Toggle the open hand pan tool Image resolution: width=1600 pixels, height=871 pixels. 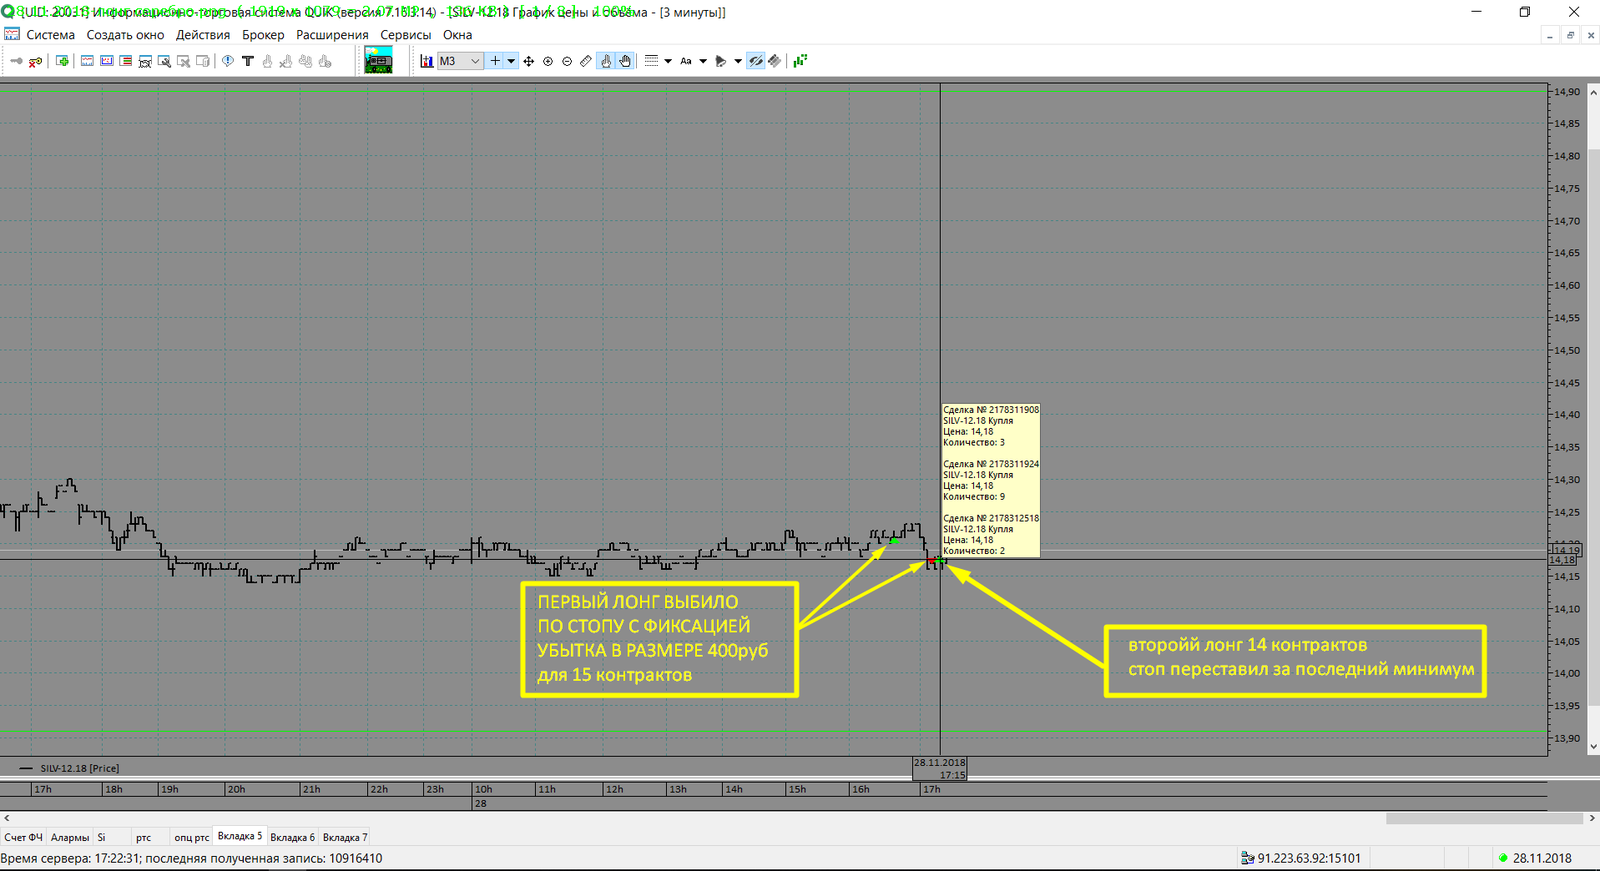(x=625, y=61)
